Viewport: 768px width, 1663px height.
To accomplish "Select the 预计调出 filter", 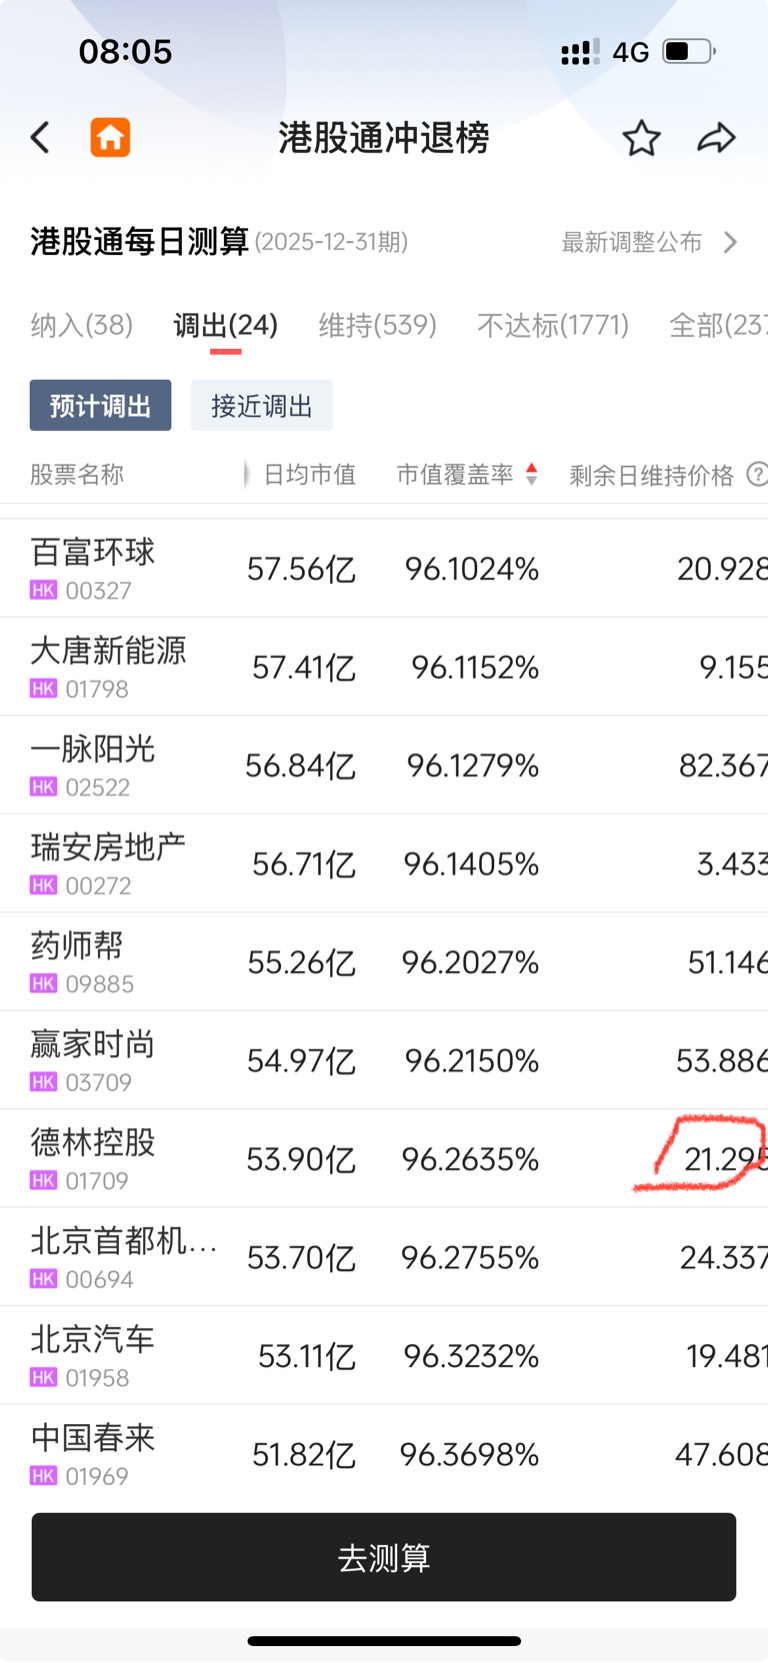I will pos(100,405).
